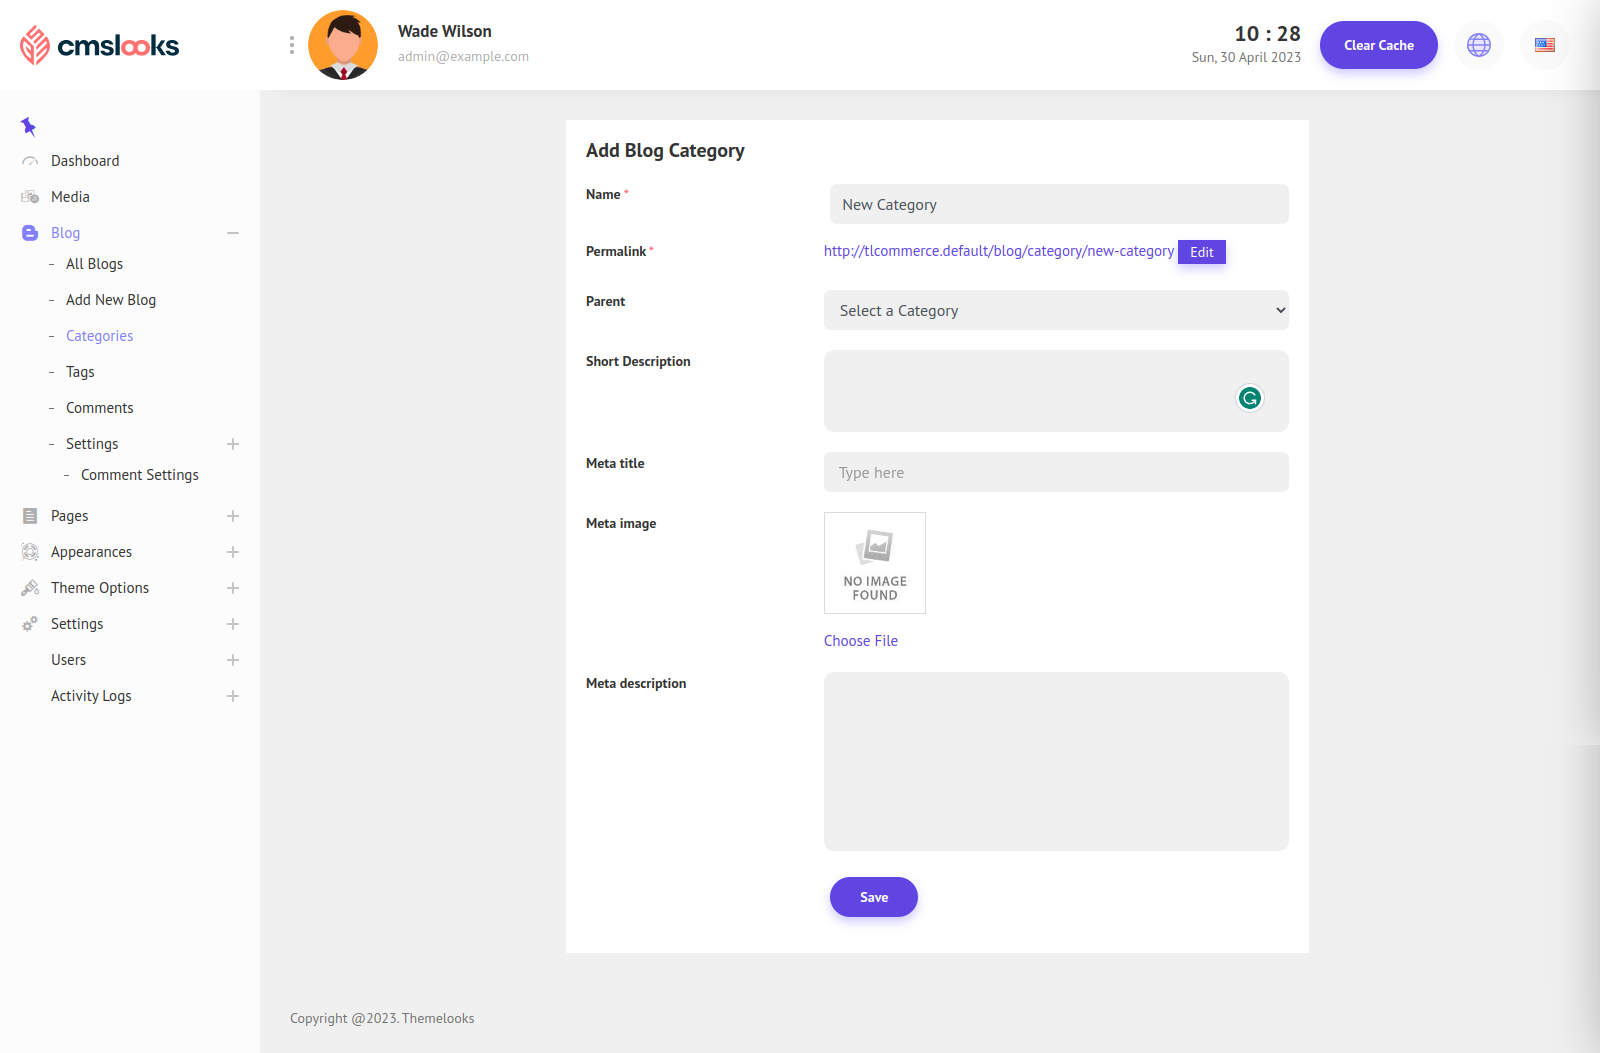
Task: Click the three-dot menu beside the avatar
Action: [x=291, y=45]
